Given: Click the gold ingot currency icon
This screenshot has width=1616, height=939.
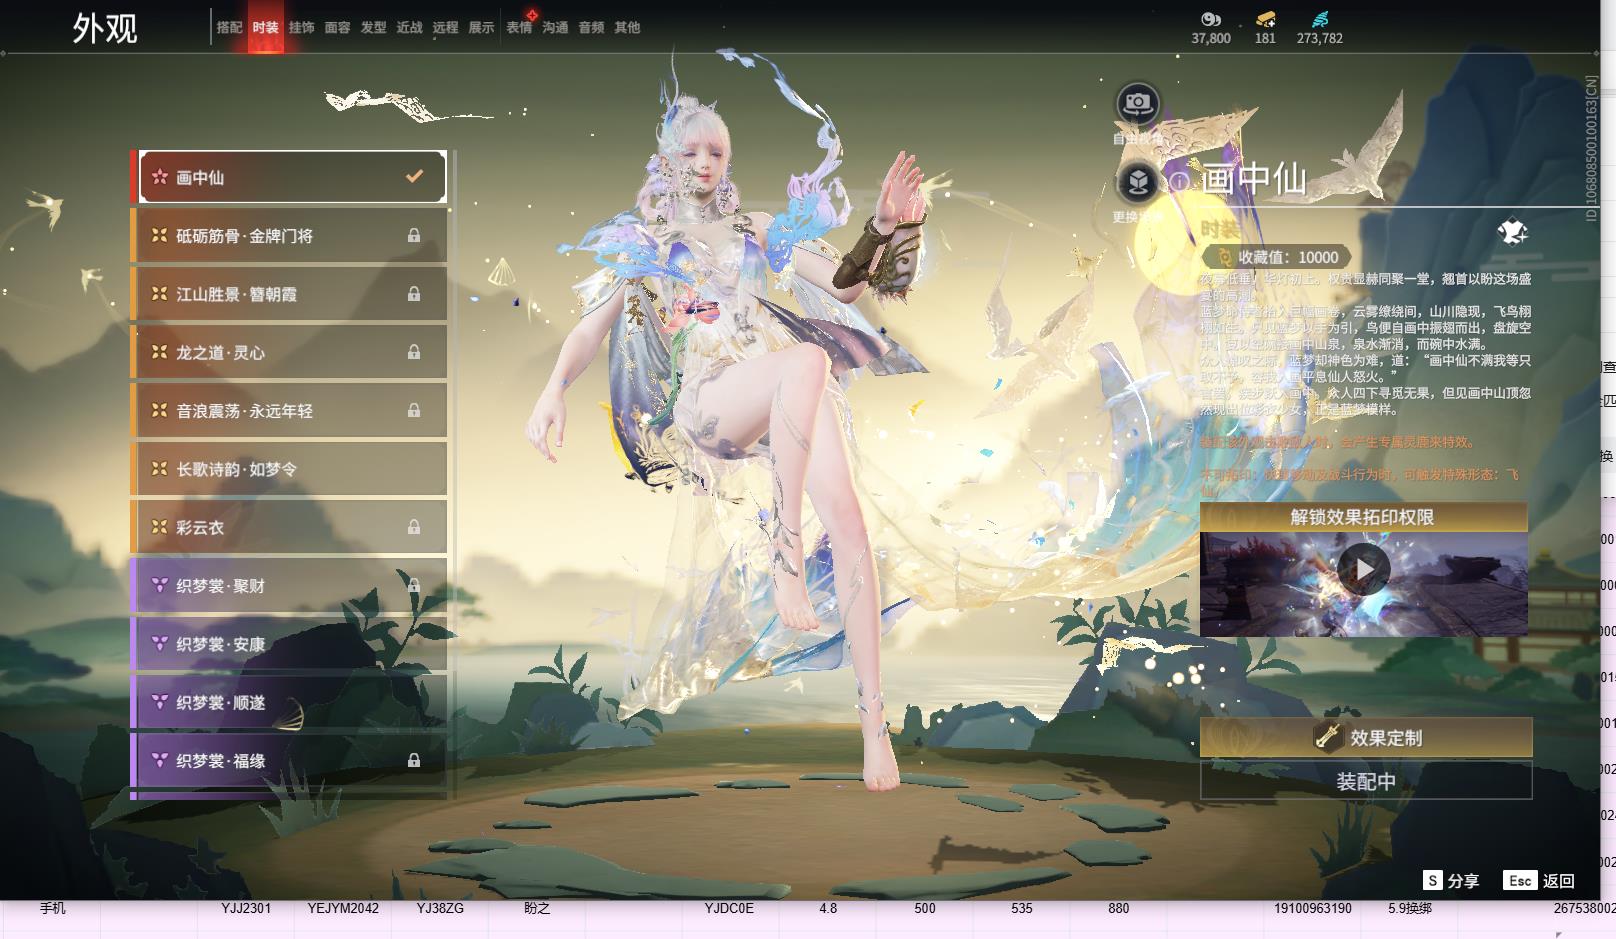Looking at the screenshot, I should pos(1265,19).
